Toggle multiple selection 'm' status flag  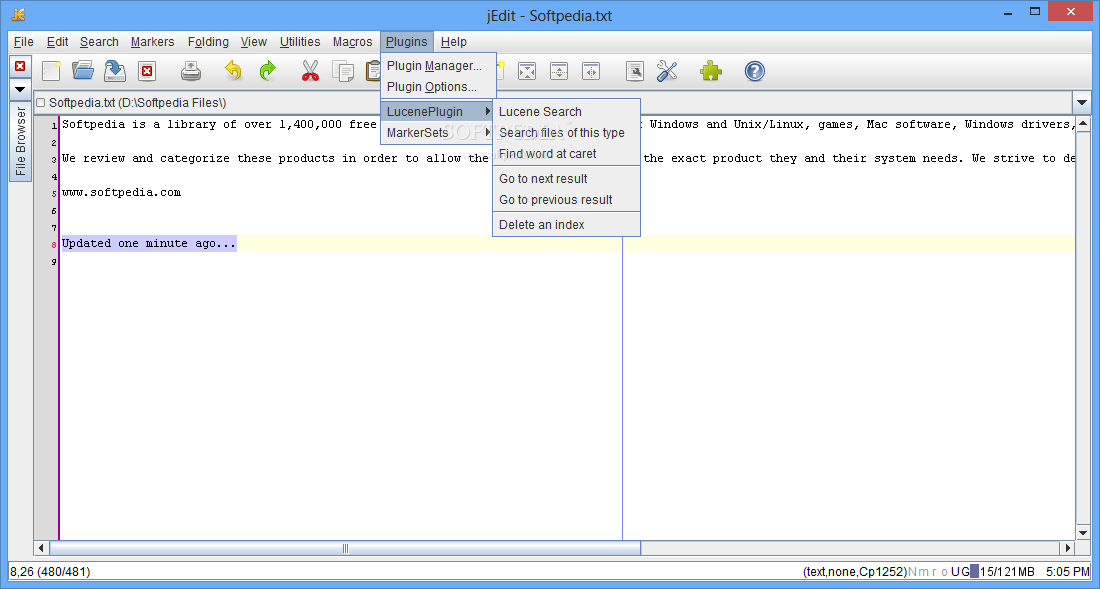click(924, 571)
